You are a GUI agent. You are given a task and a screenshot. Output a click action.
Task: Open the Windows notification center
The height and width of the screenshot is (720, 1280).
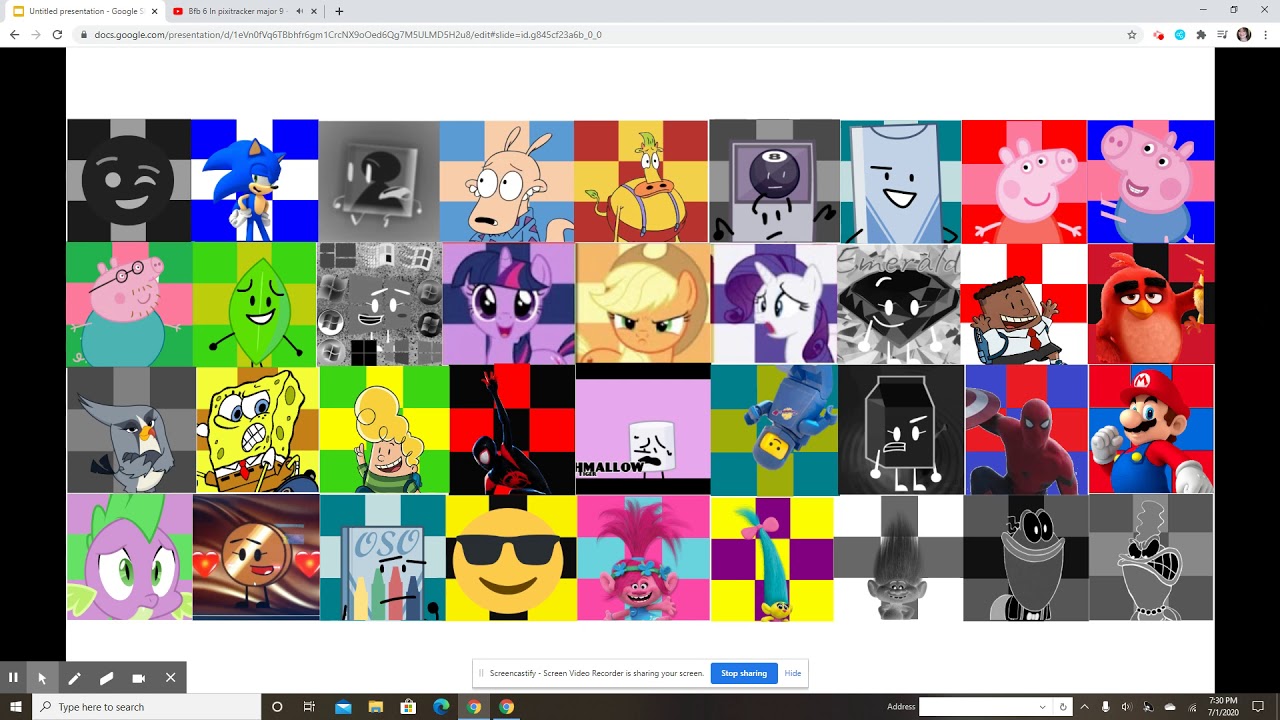coord(1259,706)
